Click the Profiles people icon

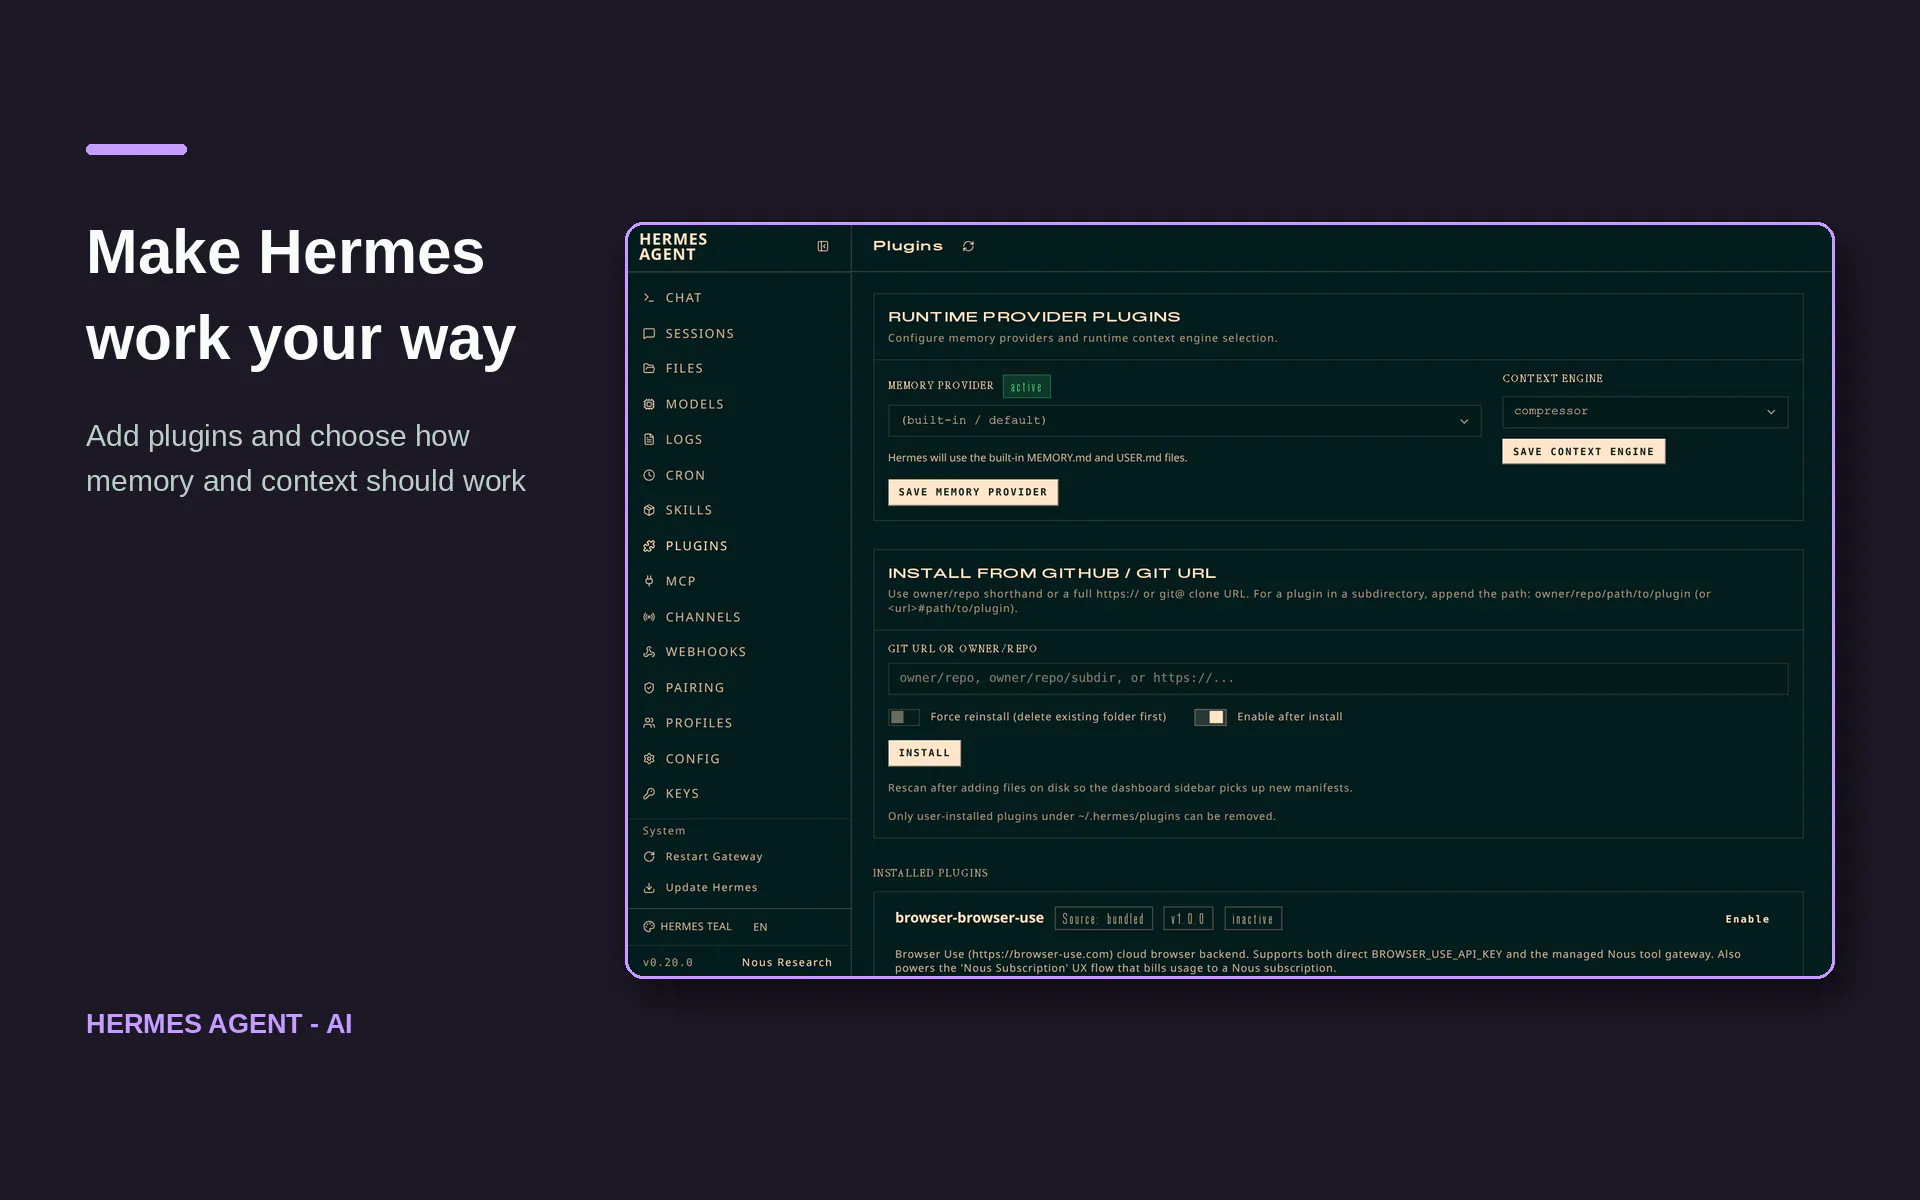649,723
